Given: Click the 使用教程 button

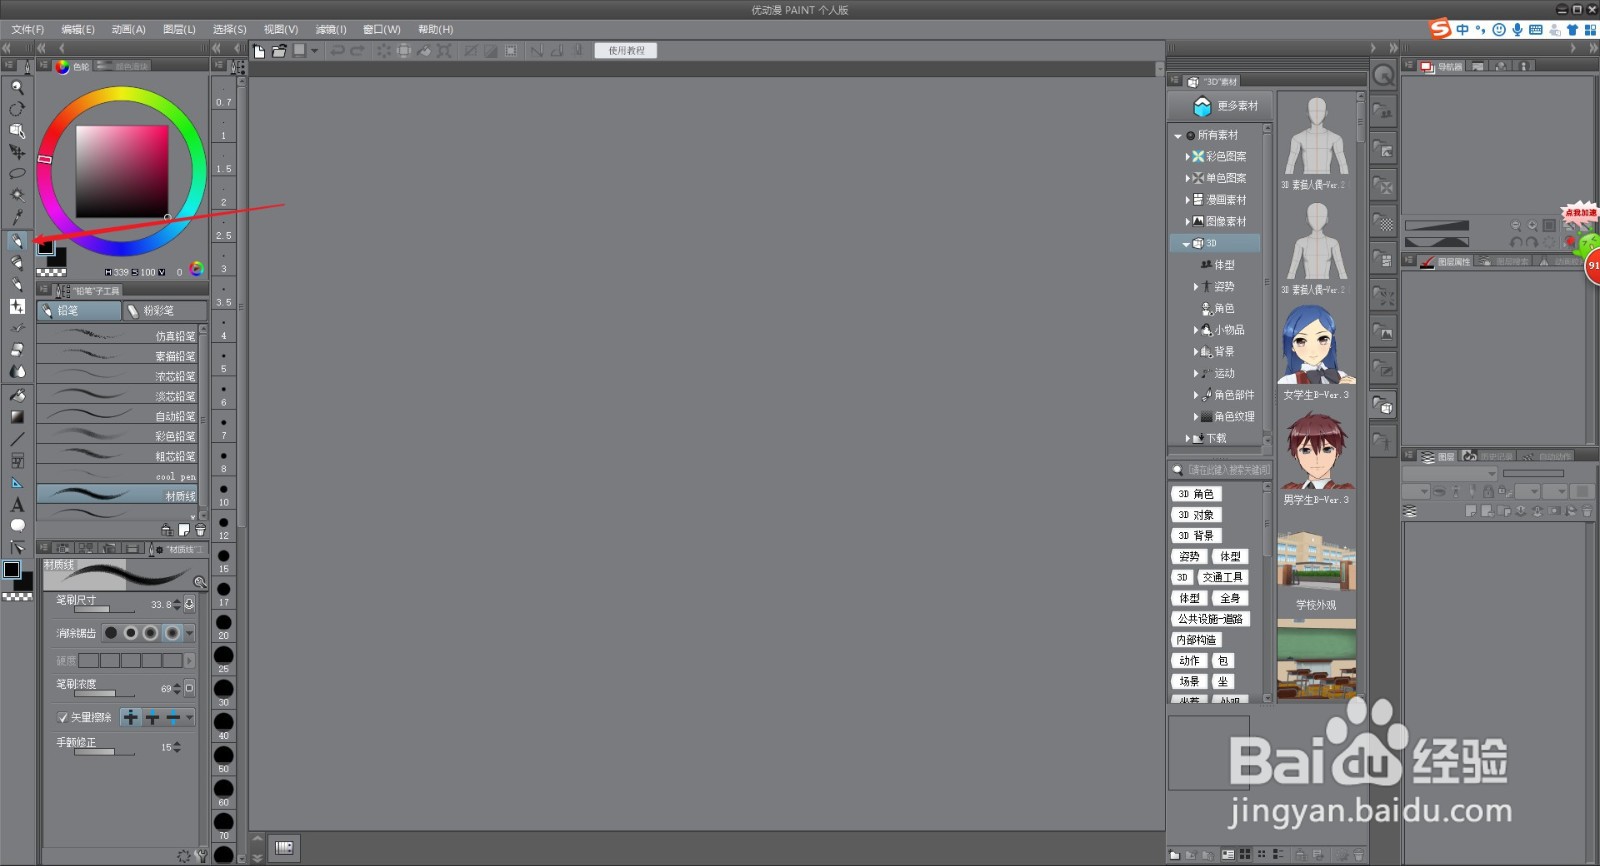Looking at the screenshot, I should click(x=626, y=51).
